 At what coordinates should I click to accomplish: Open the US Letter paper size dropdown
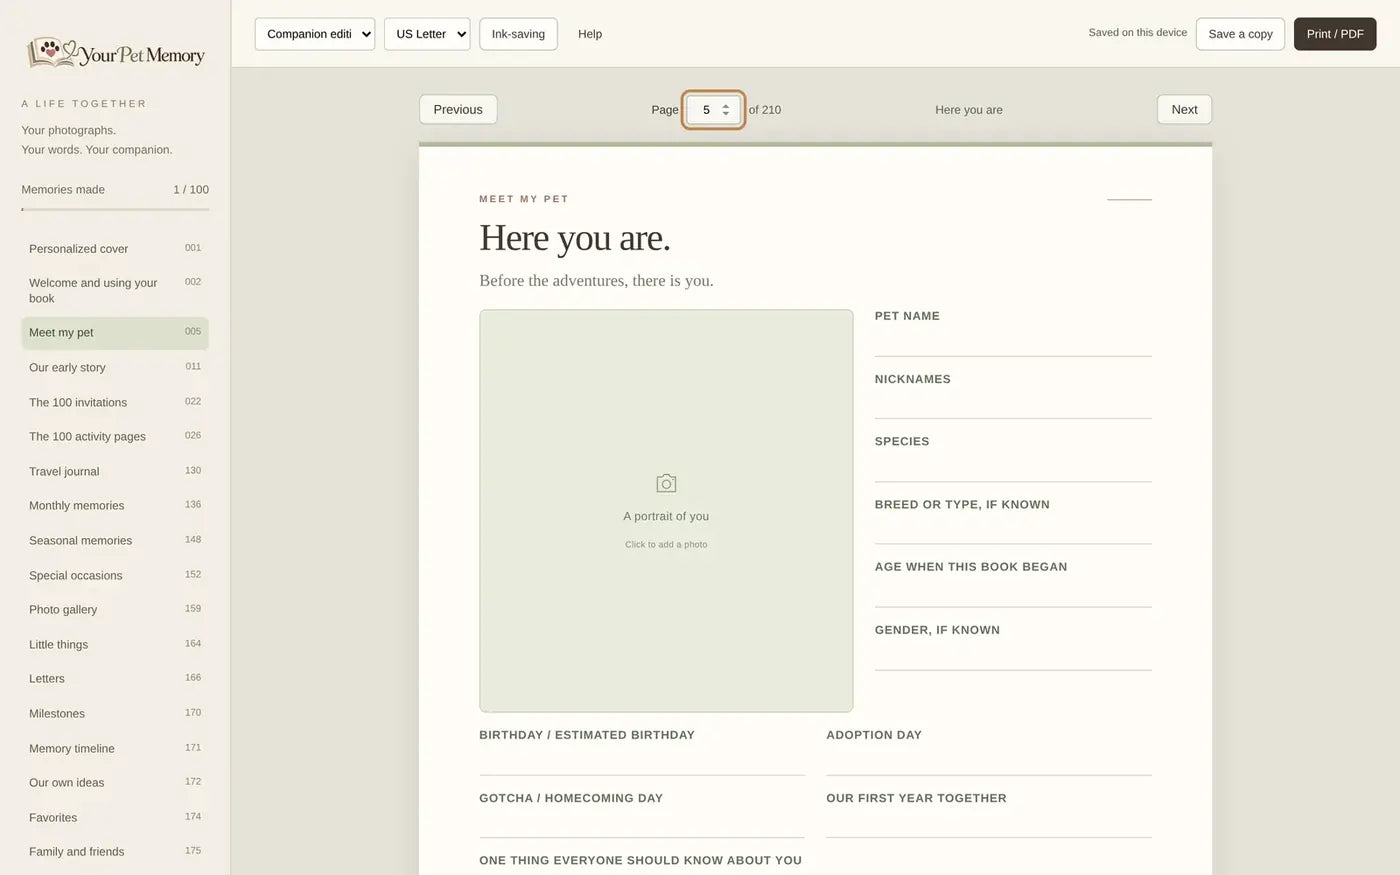[427, 34]
